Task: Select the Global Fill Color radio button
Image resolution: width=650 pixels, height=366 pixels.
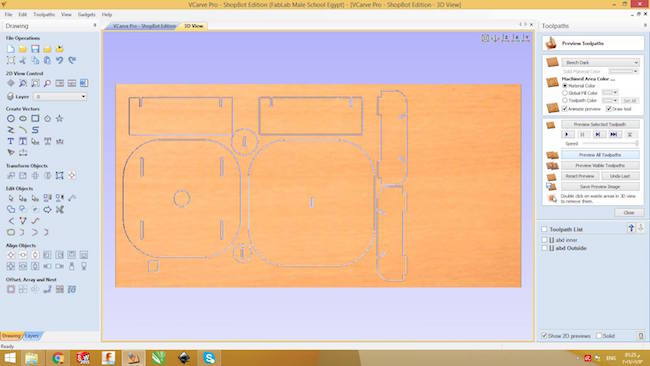Action: pyautogui.click(x=565, y=93)
